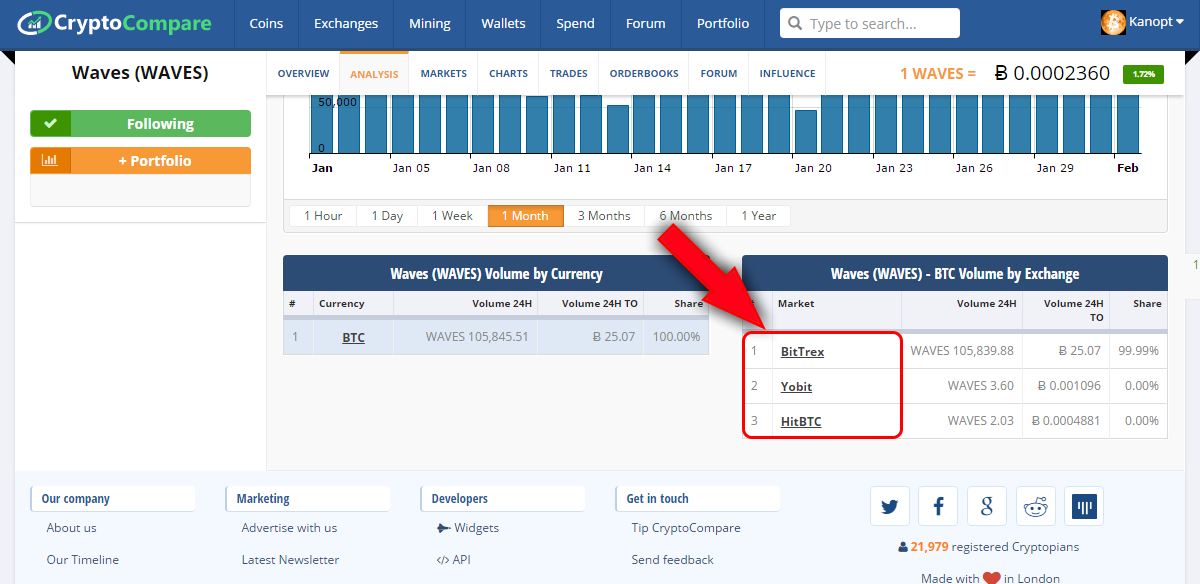Open the Twitter social icon
1200x584 pixels.
coord(890,507)
